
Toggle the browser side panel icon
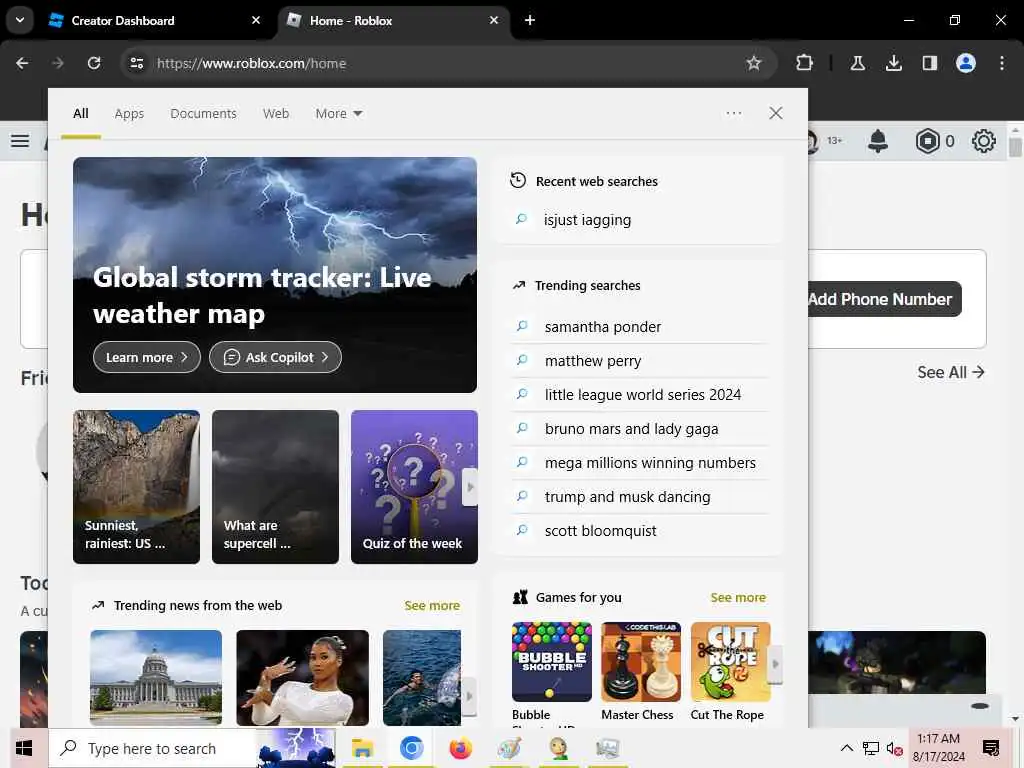coord(929,63)
